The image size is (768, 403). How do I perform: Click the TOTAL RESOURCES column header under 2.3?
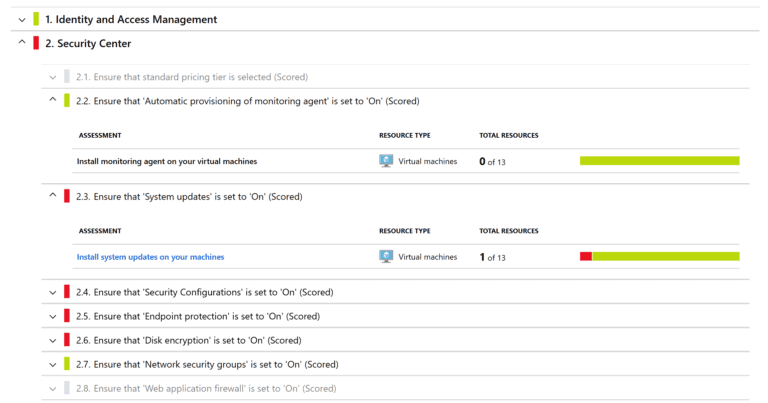click(x=508, y=231)
